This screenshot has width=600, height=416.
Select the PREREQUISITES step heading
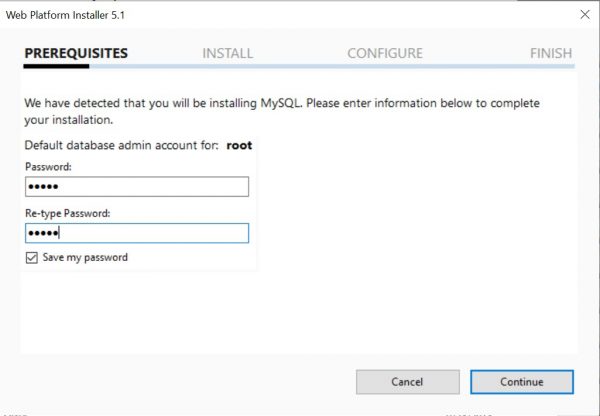(76, 53)
